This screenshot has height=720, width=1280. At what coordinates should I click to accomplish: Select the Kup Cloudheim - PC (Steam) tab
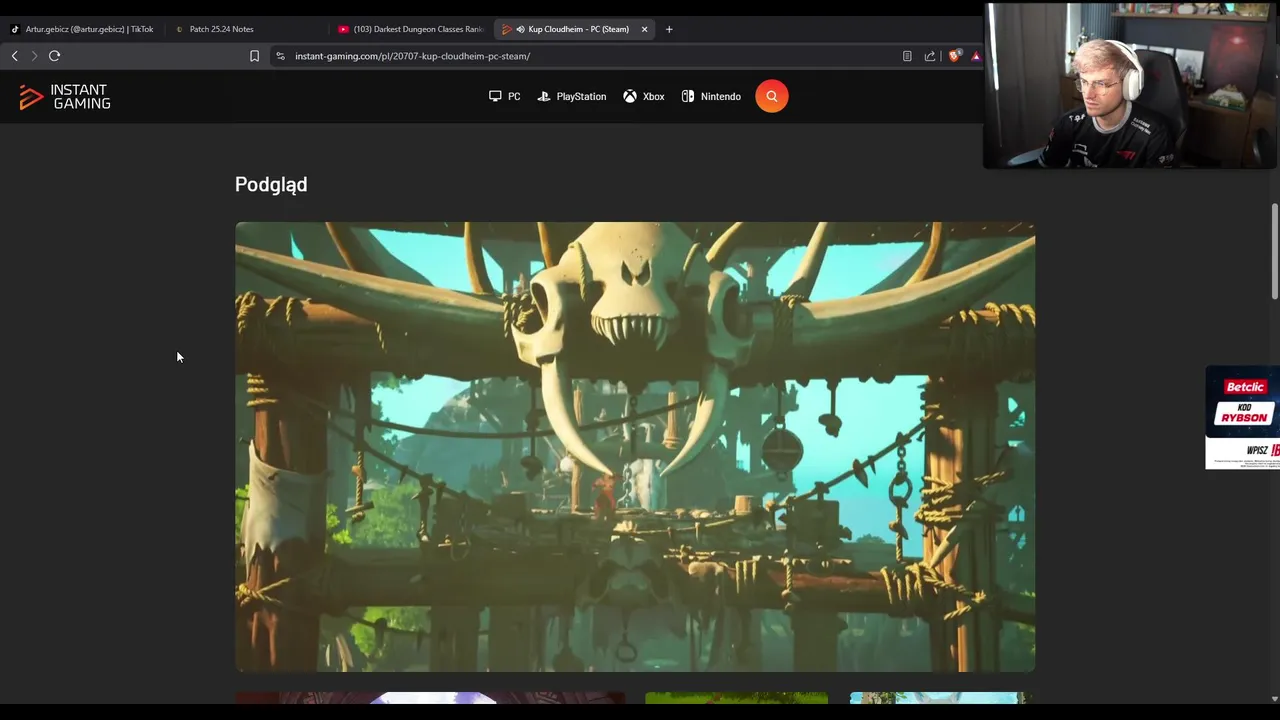(577, 29)
